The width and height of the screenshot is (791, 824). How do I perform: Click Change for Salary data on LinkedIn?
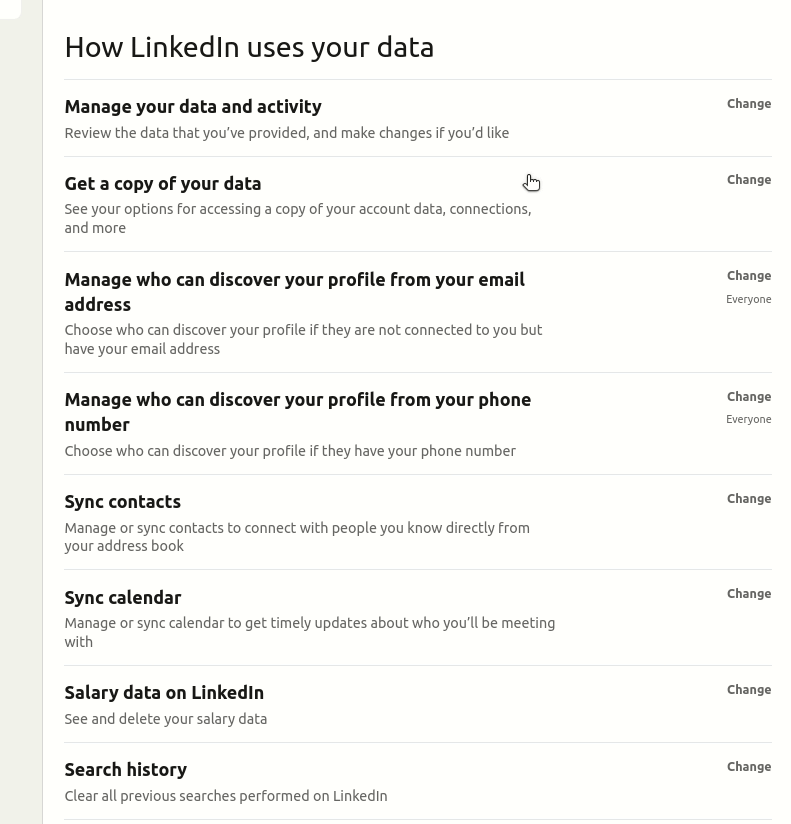click(x=748, y=690)
